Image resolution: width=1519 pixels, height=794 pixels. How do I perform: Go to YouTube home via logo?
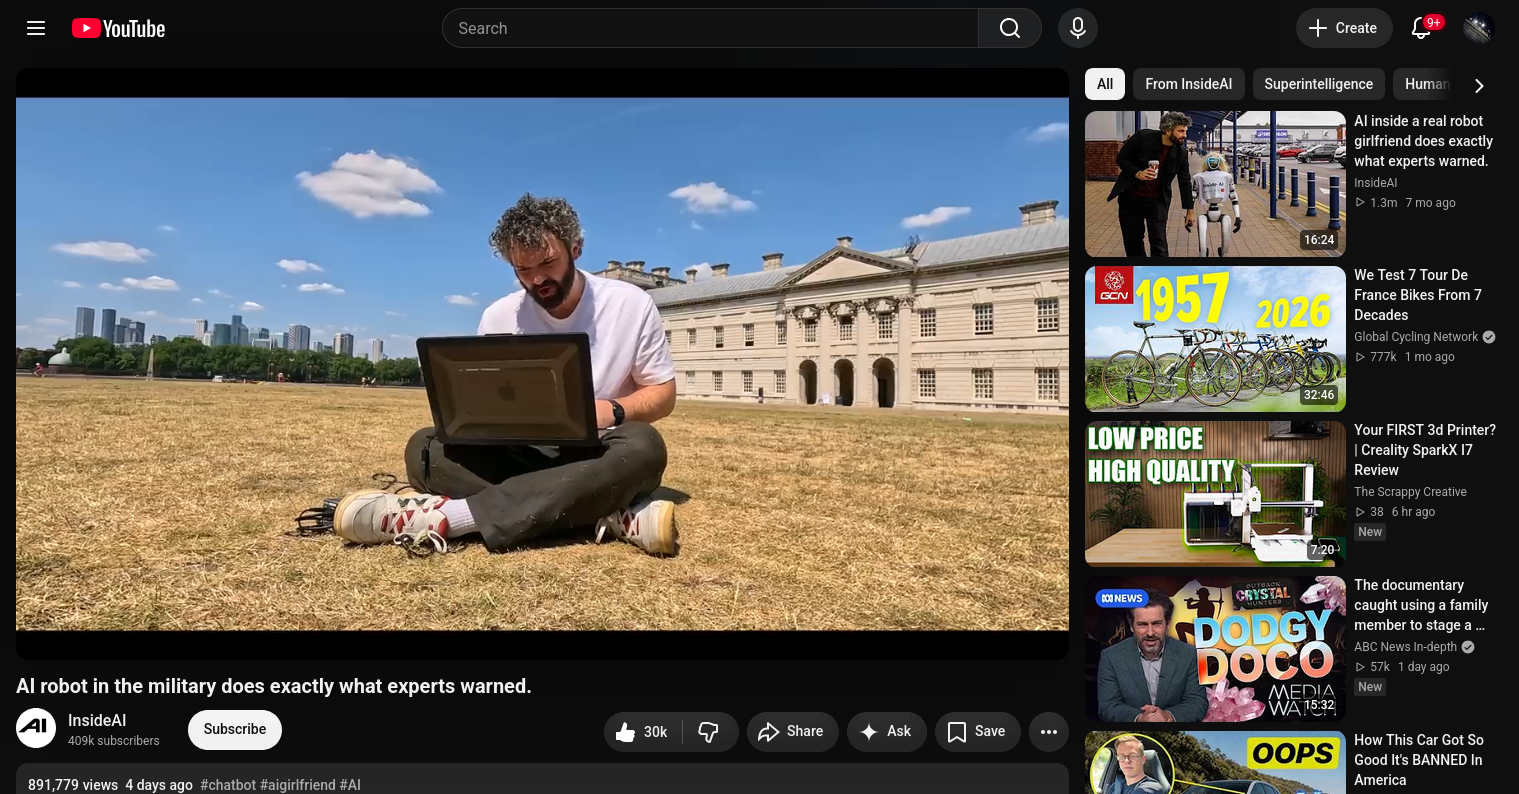118,28
